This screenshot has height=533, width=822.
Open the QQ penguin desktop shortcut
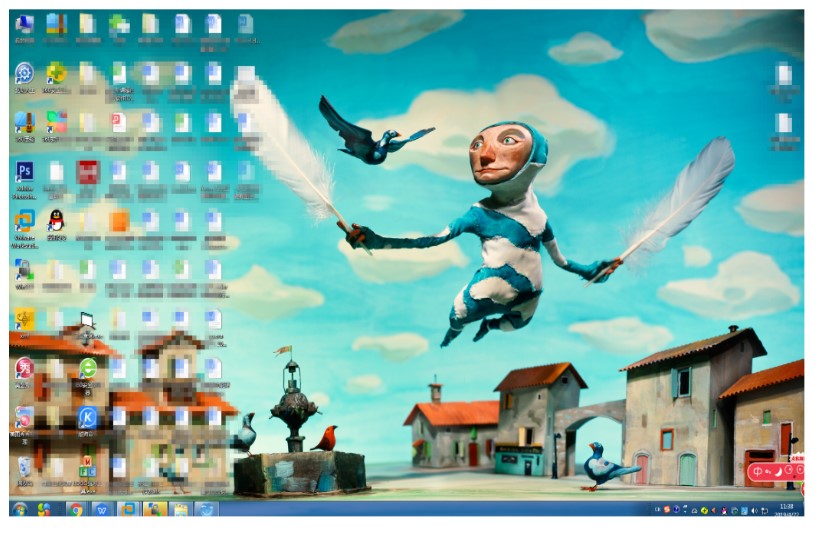(56, 224)
